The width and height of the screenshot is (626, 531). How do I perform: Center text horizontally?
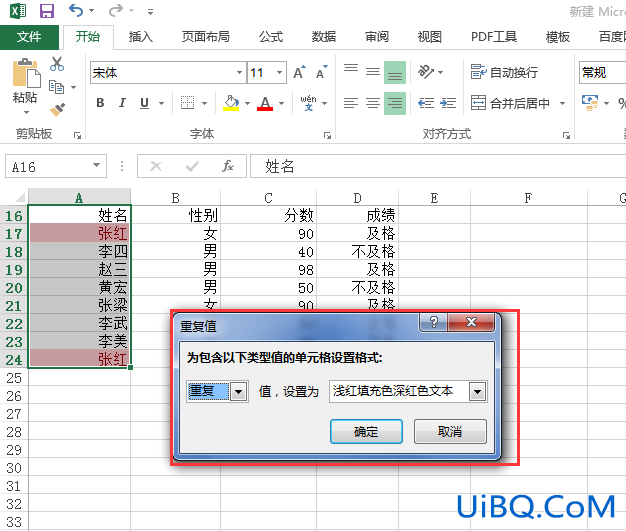click(x=373, y=103)
